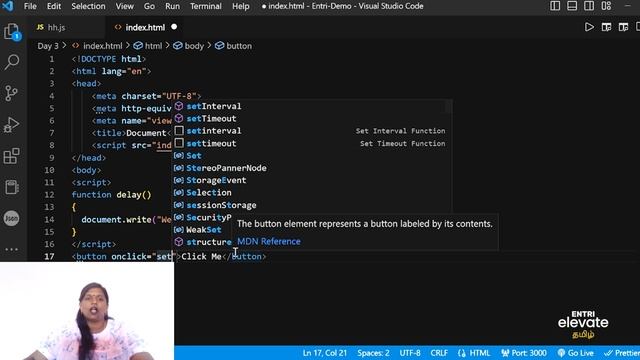This screenshot has width=640, height=360.
Task: Show additional views ellipsis in activity bar
Action: coord(11,249)
